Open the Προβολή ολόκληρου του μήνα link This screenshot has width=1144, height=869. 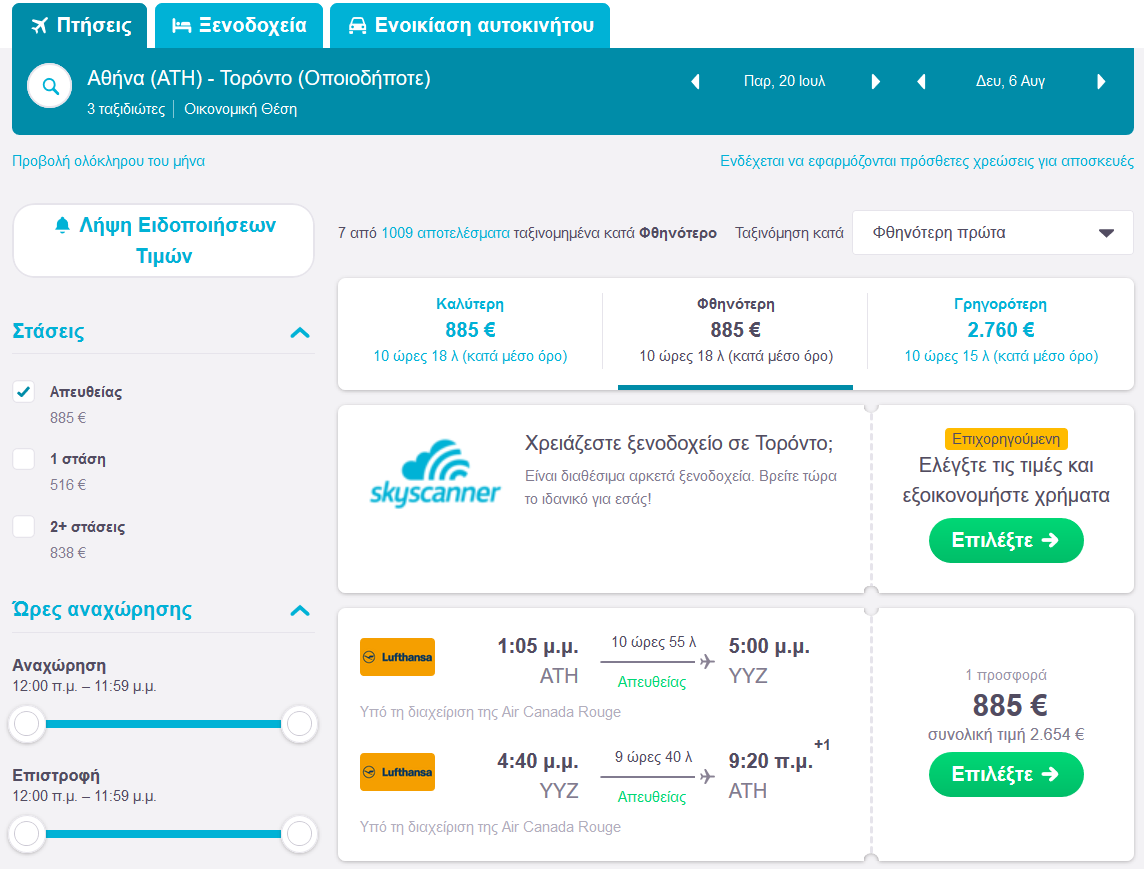(108, 161)
